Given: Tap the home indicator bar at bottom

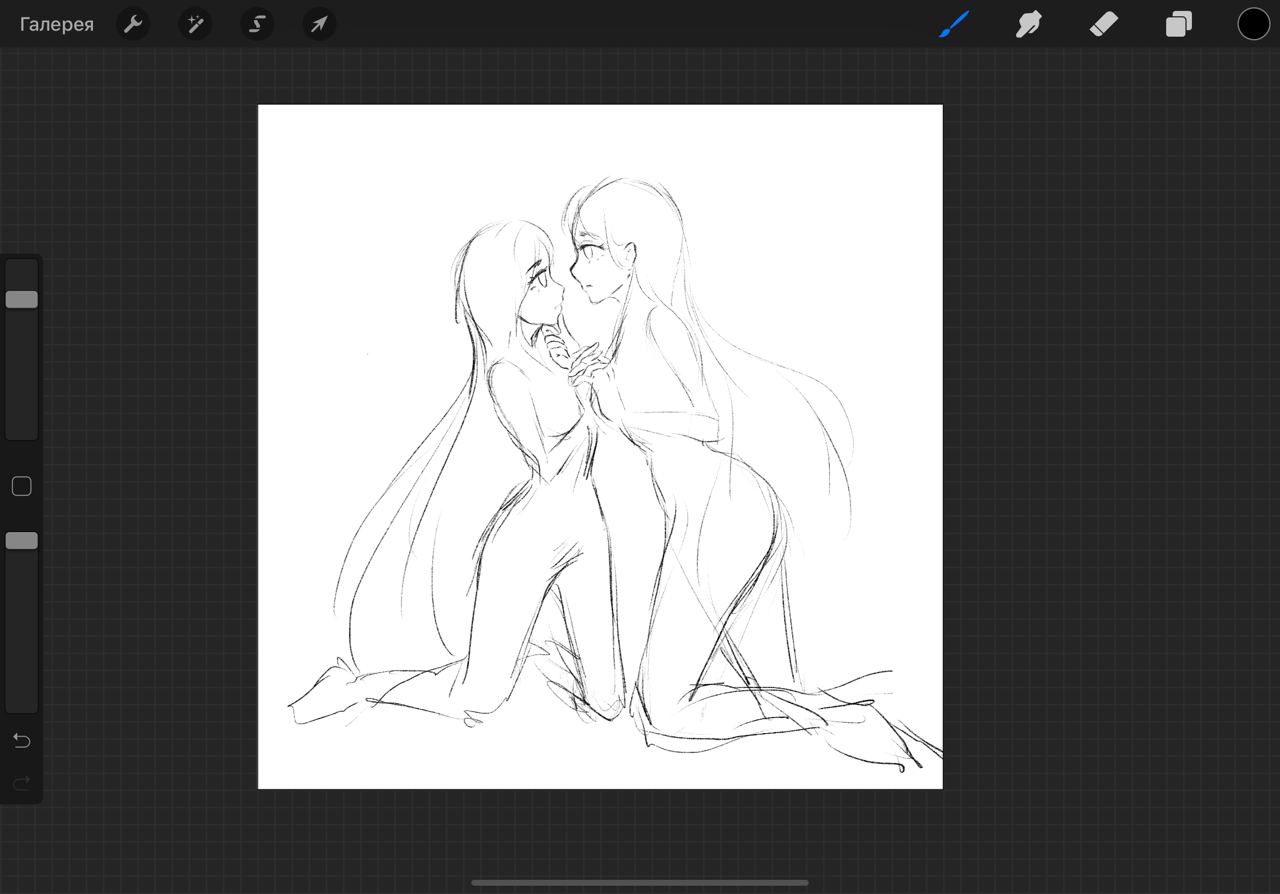Looking at the screenshot, I should [640, 883].
